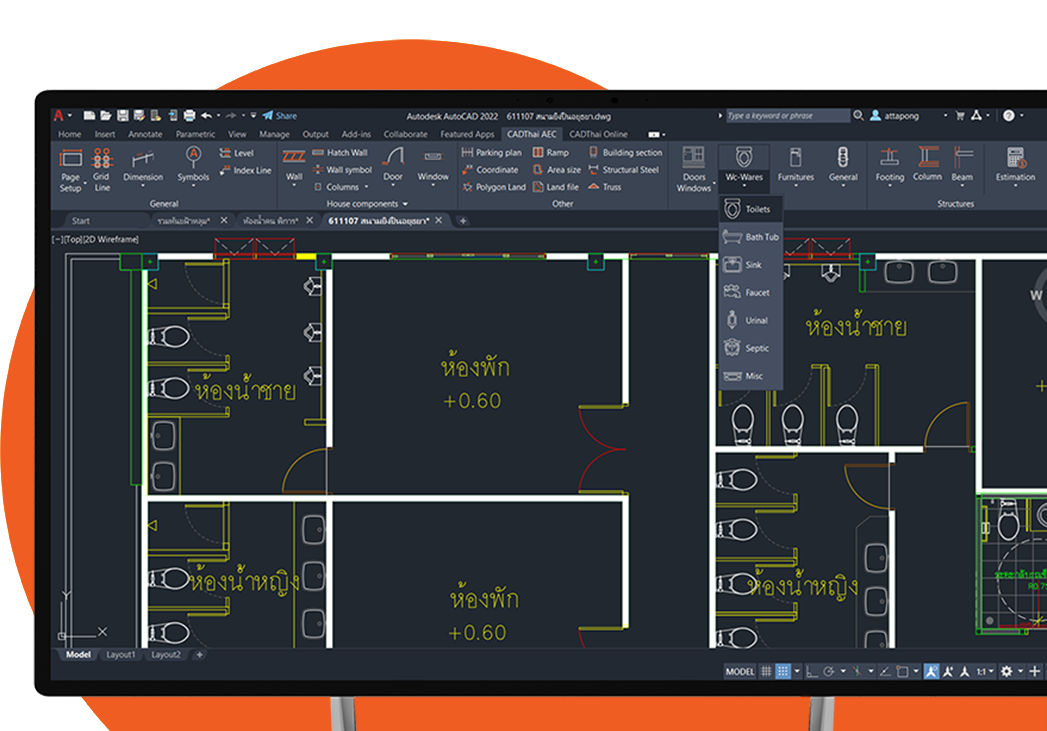Toggle ortho mode in status bar
This screenshot has height=731, width=1047.
(812, 672)
